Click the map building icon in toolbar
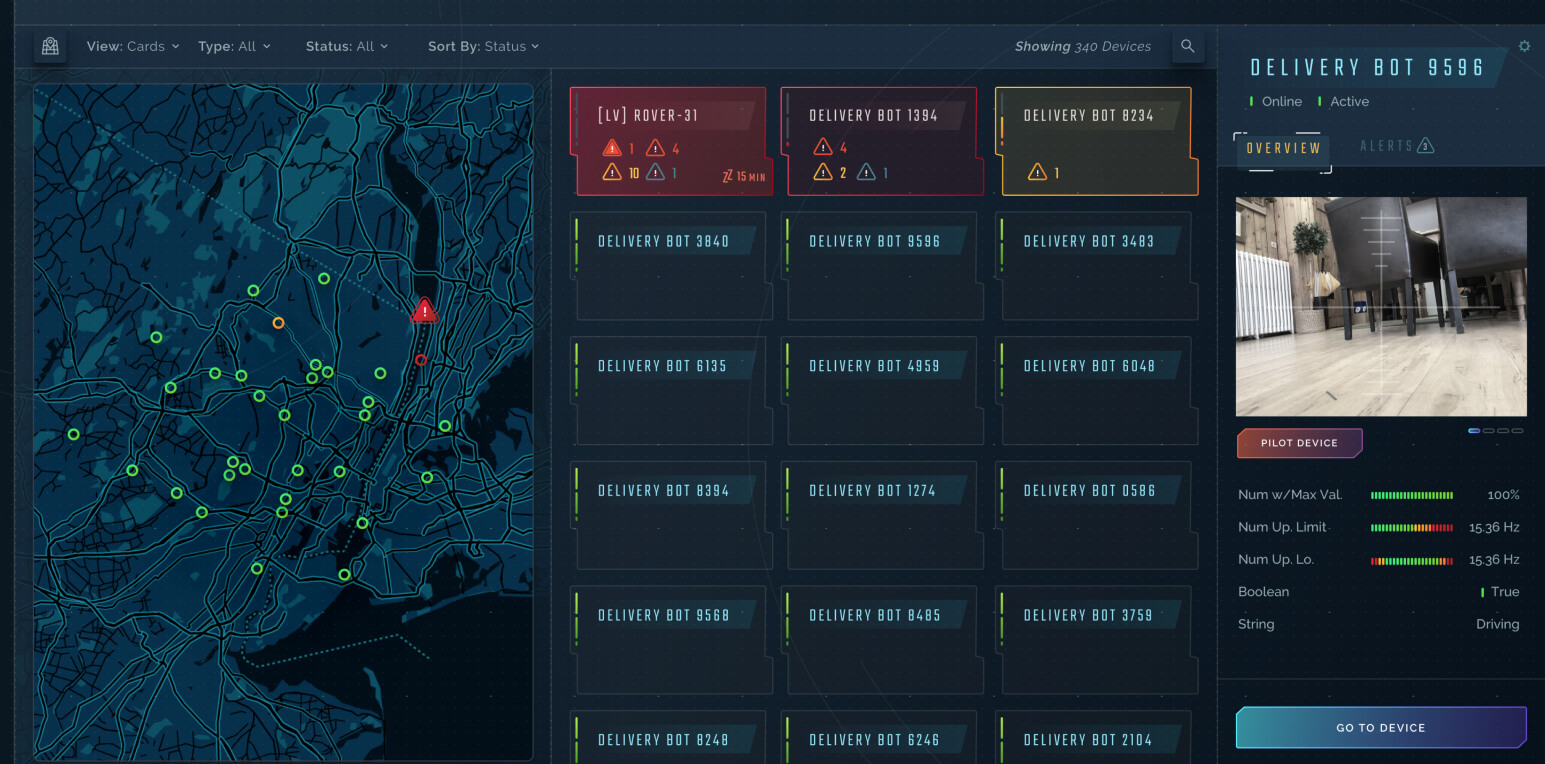Viewport: 1545px width, 764px height. click(x=50, y=46)
